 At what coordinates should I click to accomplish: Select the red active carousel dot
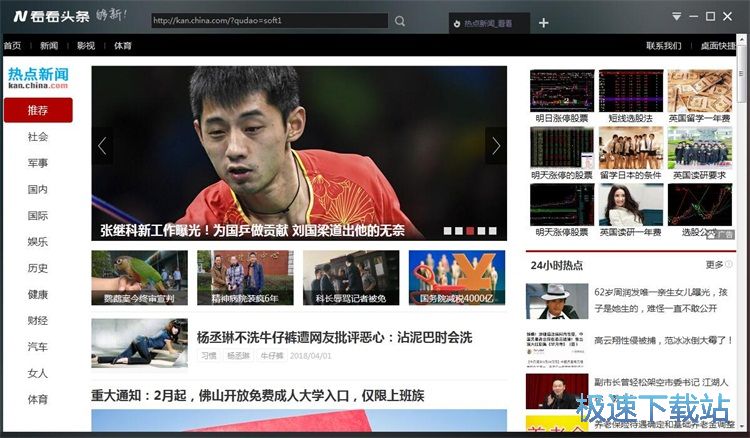click(470, 231)
